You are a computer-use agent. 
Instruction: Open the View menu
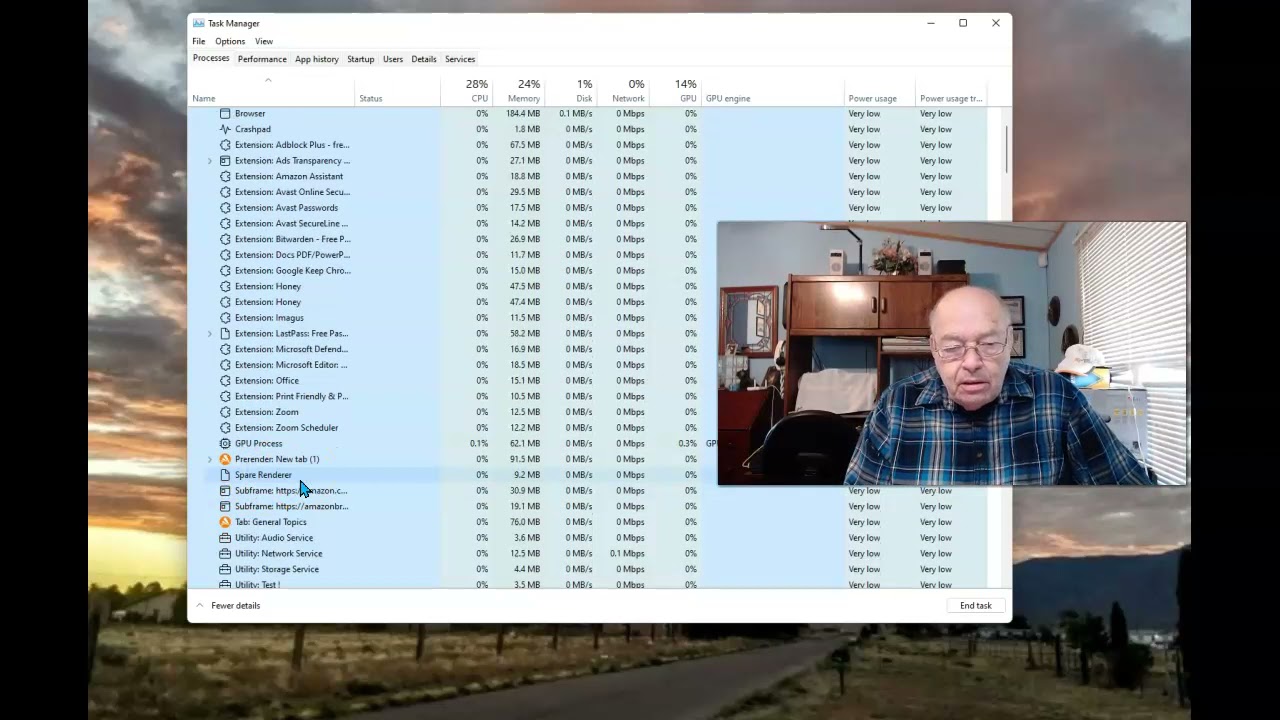point(264,41)
